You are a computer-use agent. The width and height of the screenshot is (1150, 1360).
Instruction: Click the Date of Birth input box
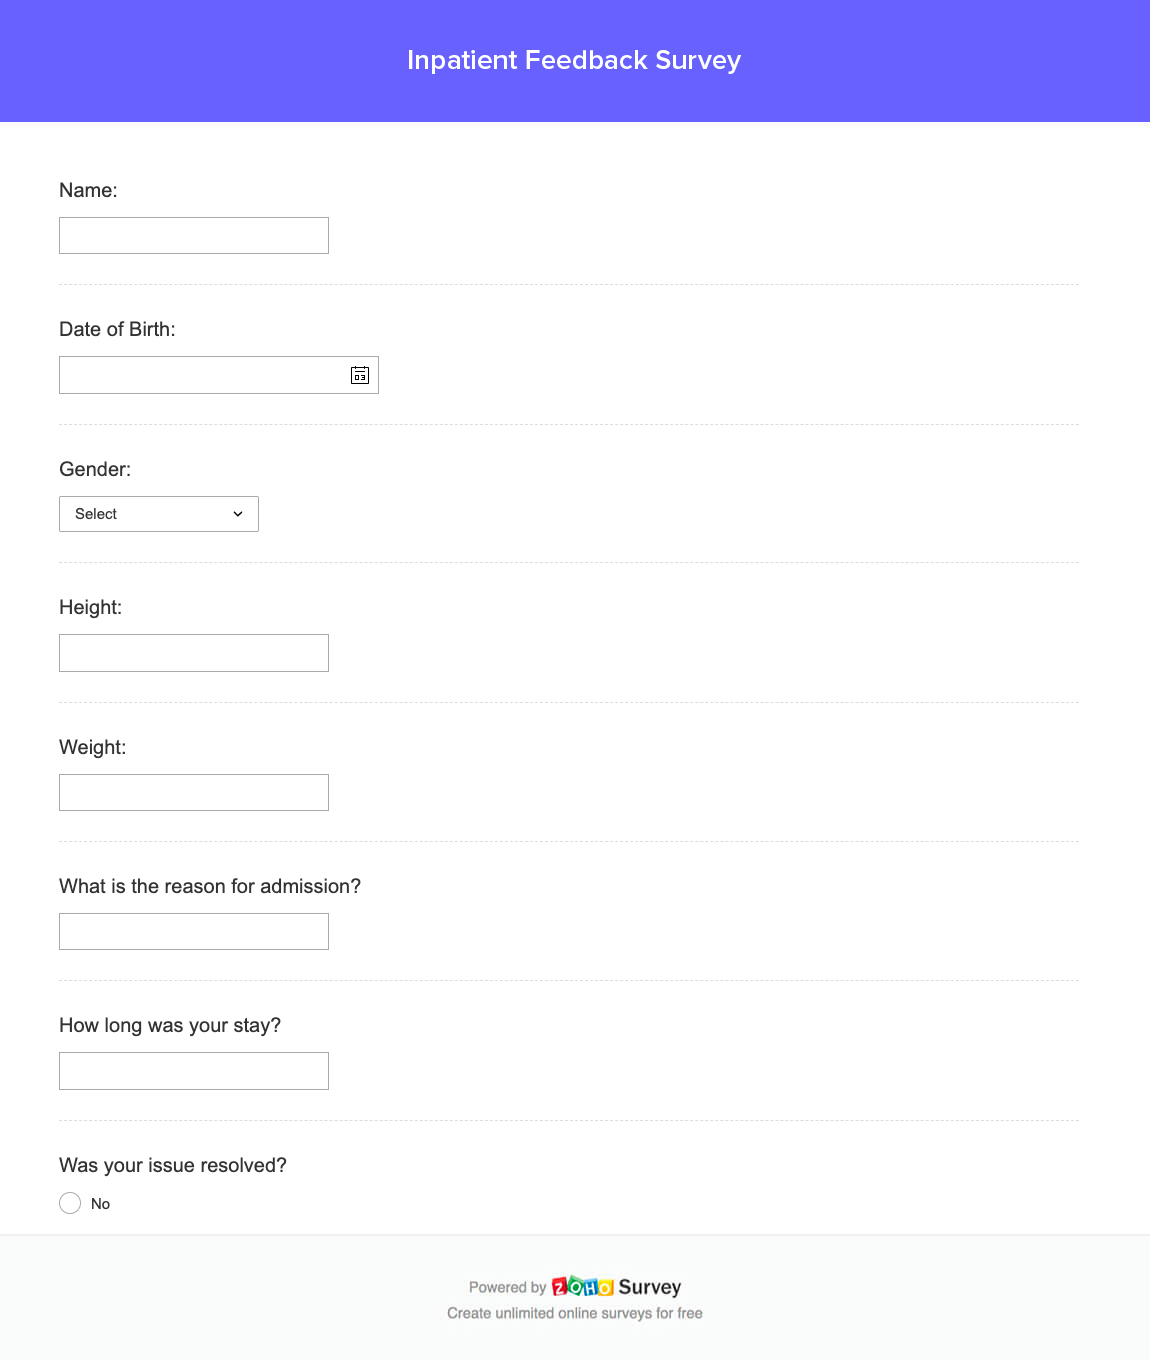click(x=200, y=375)
